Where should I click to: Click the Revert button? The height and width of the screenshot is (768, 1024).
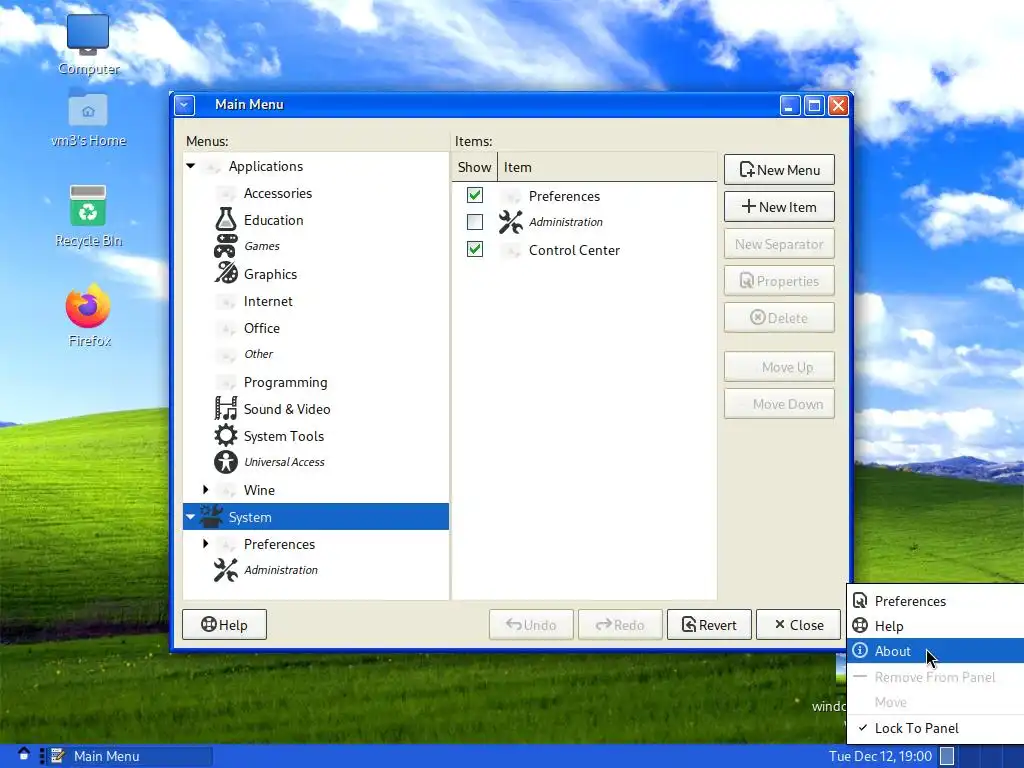point(709,625)
